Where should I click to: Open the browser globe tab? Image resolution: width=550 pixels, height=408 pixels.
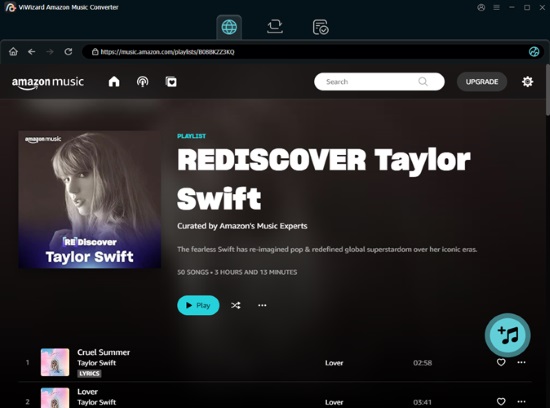click(x=229, y=27)
